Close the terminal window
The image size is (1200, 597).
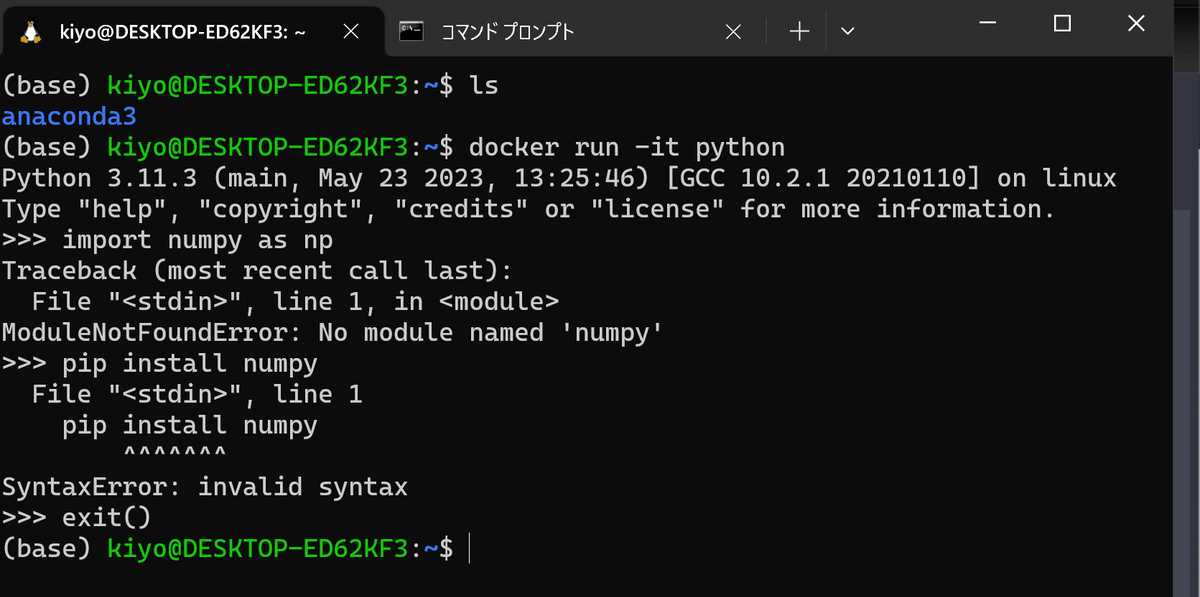point(1136,23)
